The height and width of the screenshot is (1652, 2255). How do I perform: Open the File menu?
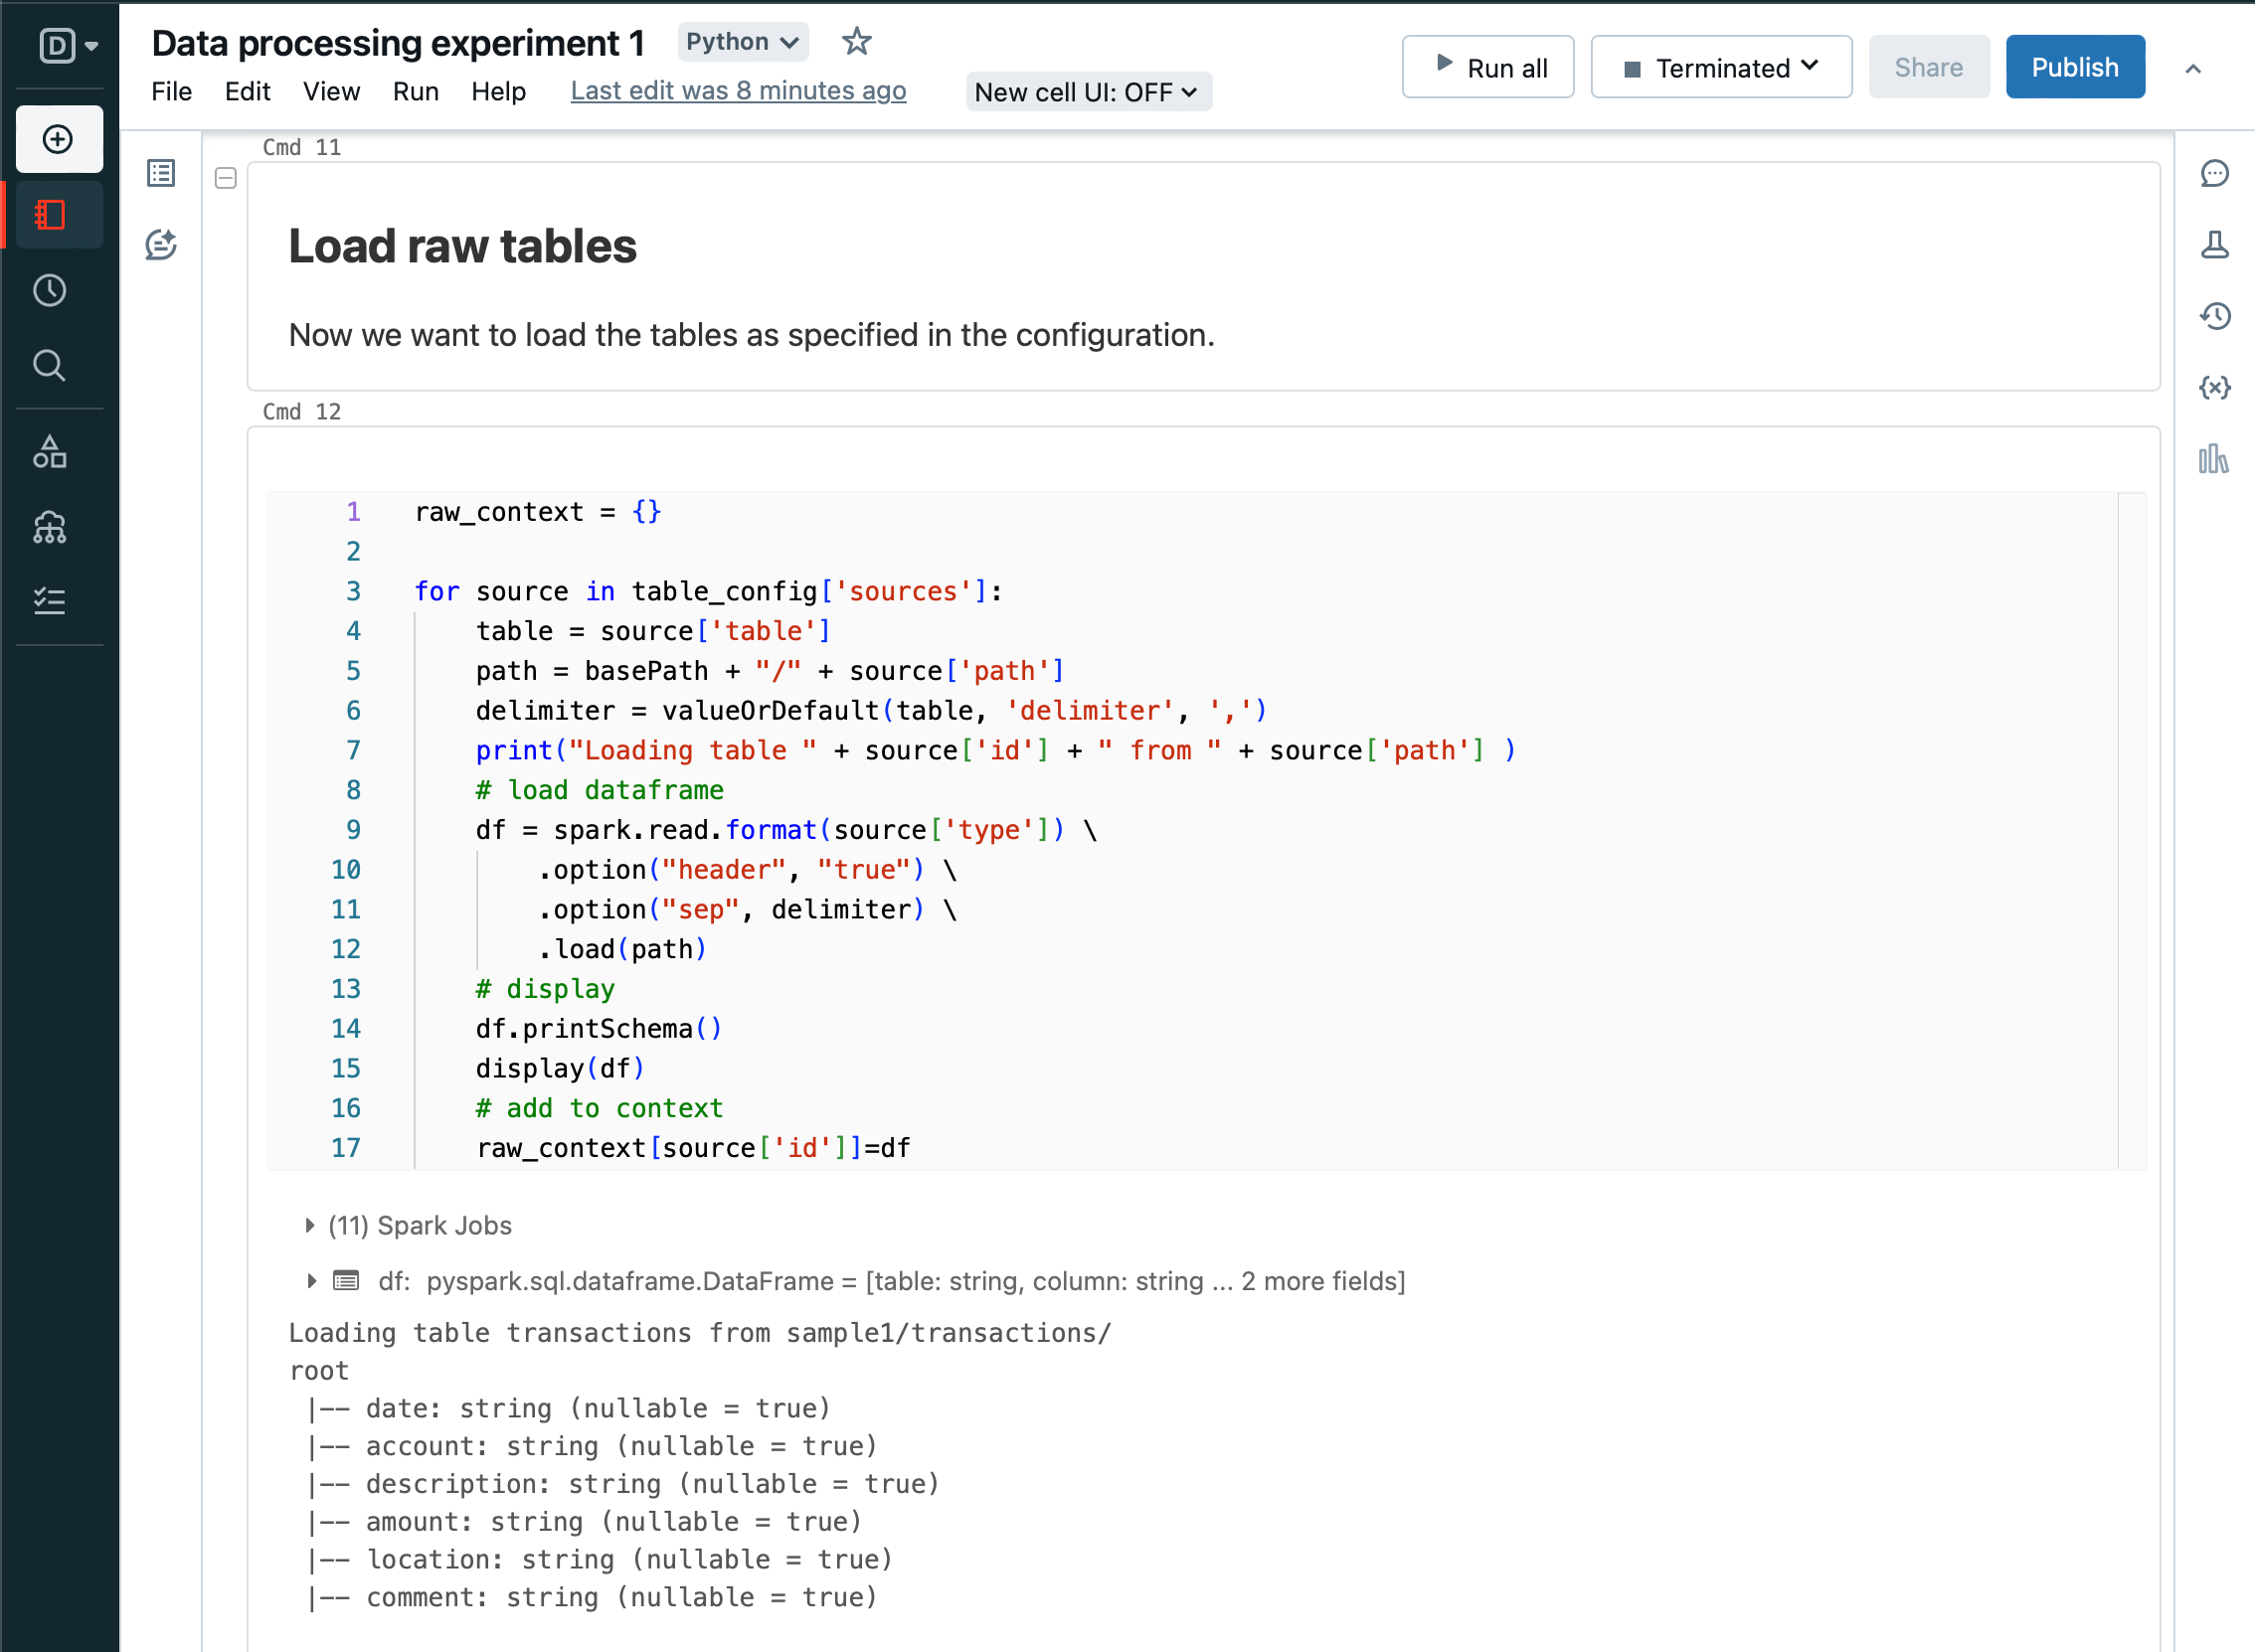click(171, 92)
